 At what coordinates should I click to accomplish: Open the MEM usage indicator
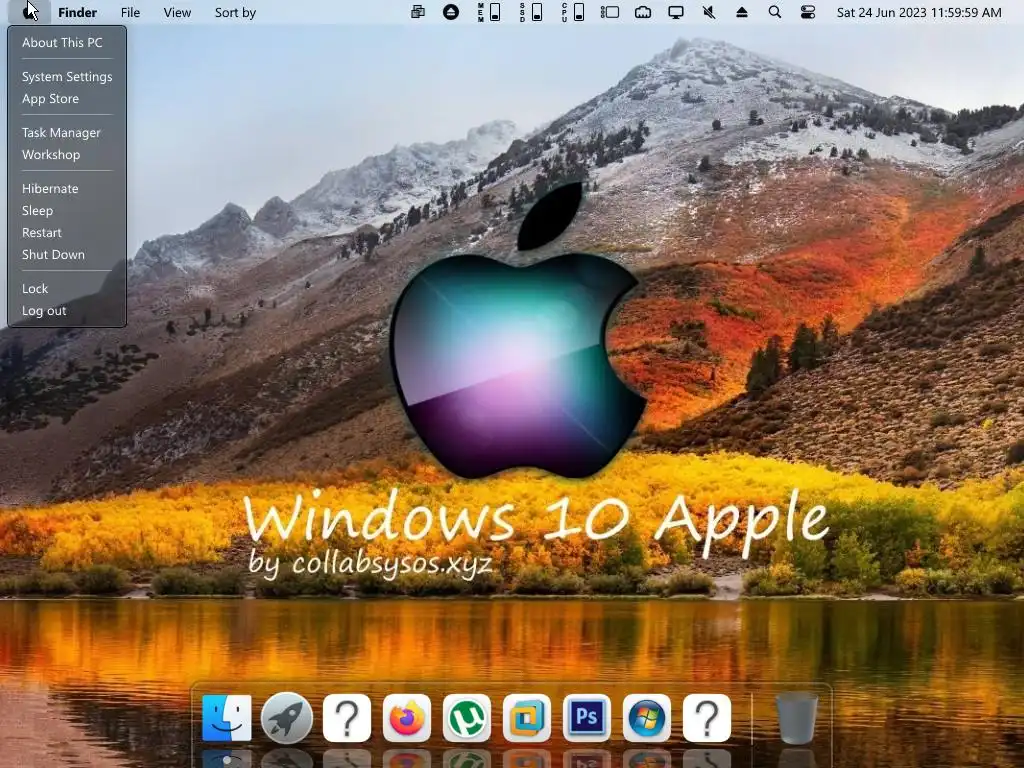(489, 12)
